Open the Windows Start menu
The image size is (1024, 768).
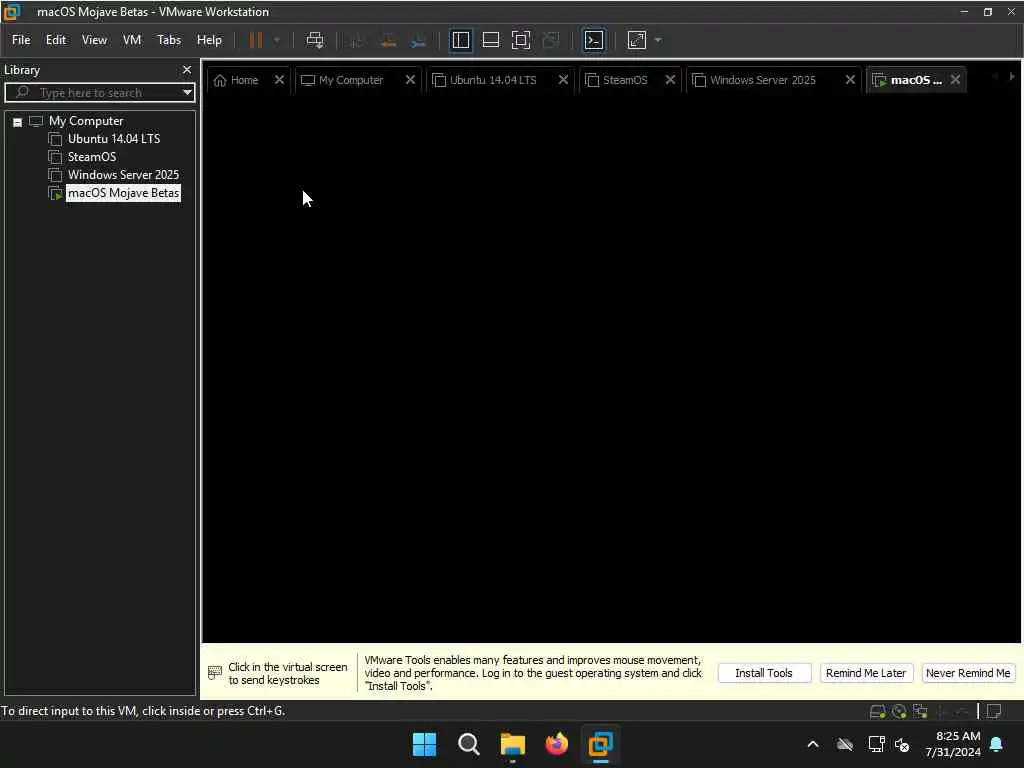tap(424, 744)
